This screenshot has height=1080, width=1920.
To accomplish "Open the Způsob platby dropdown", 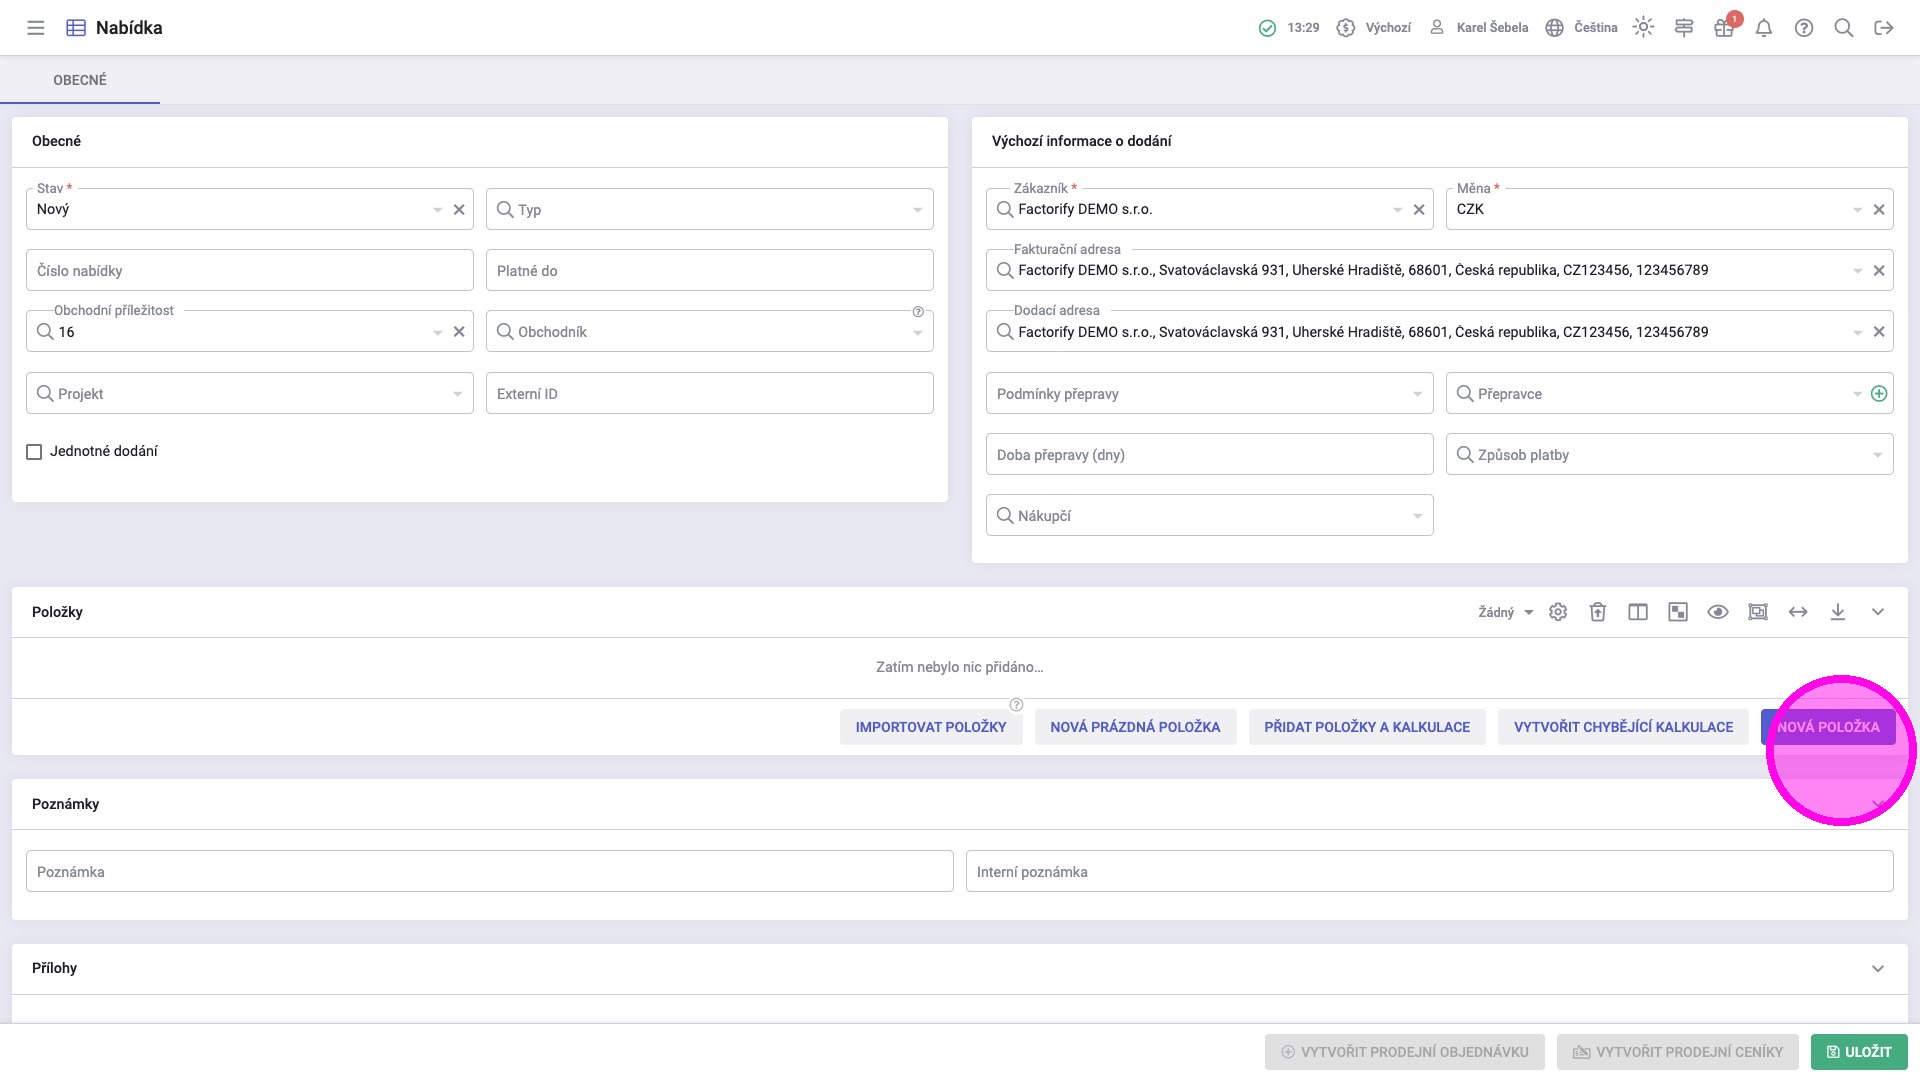I will tap(1669, 455).
